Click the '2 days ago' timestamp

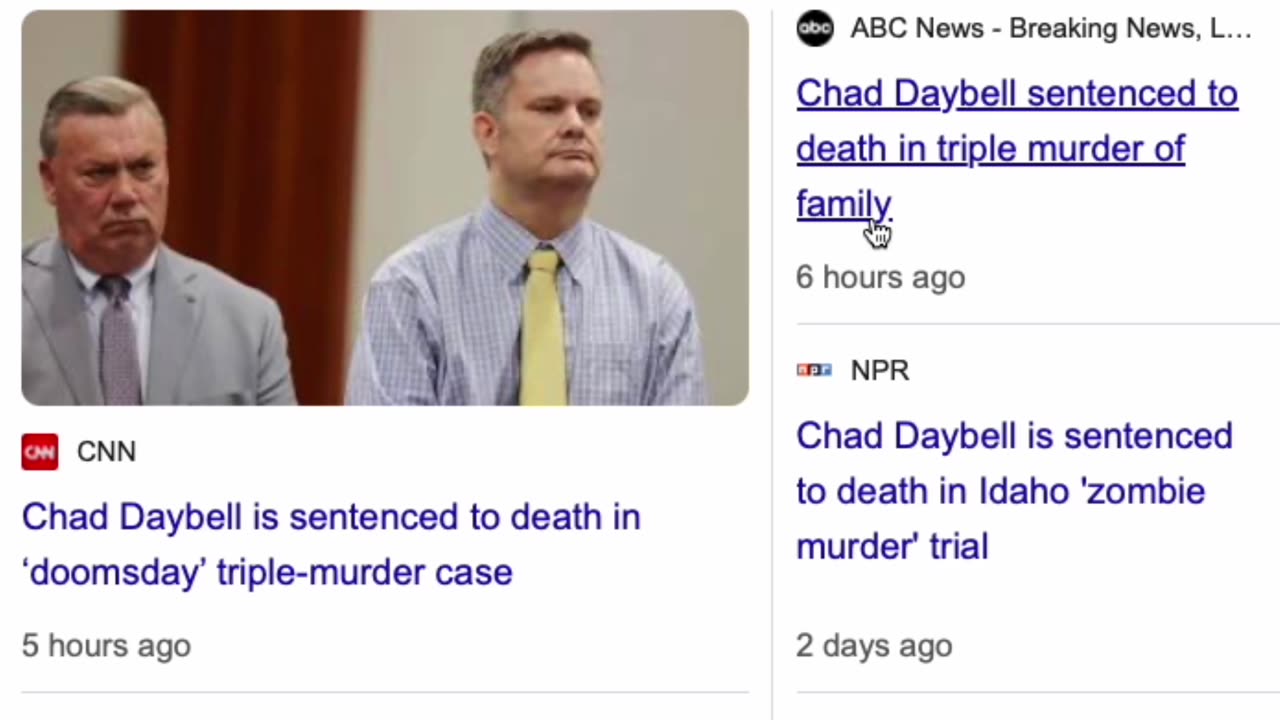[873, 646]
